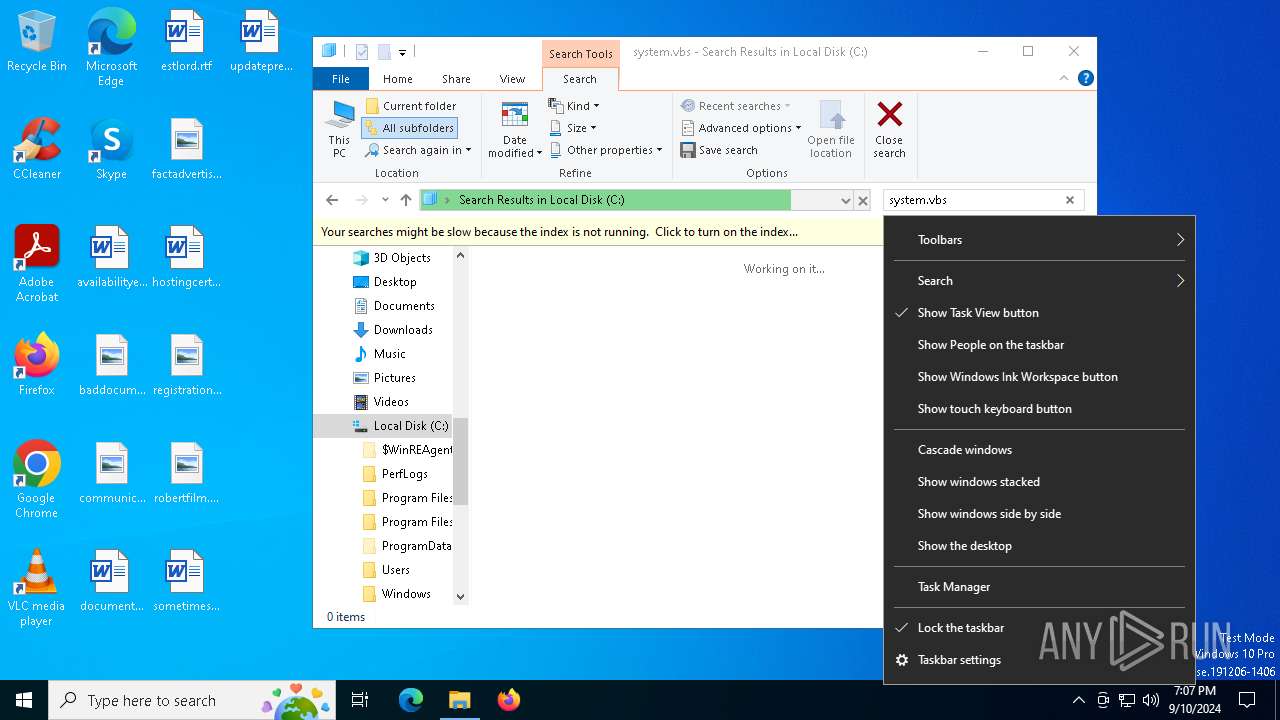Toggle Show Task View button option
This screenshot has width=1280, height=720.
click(1039, 313)
